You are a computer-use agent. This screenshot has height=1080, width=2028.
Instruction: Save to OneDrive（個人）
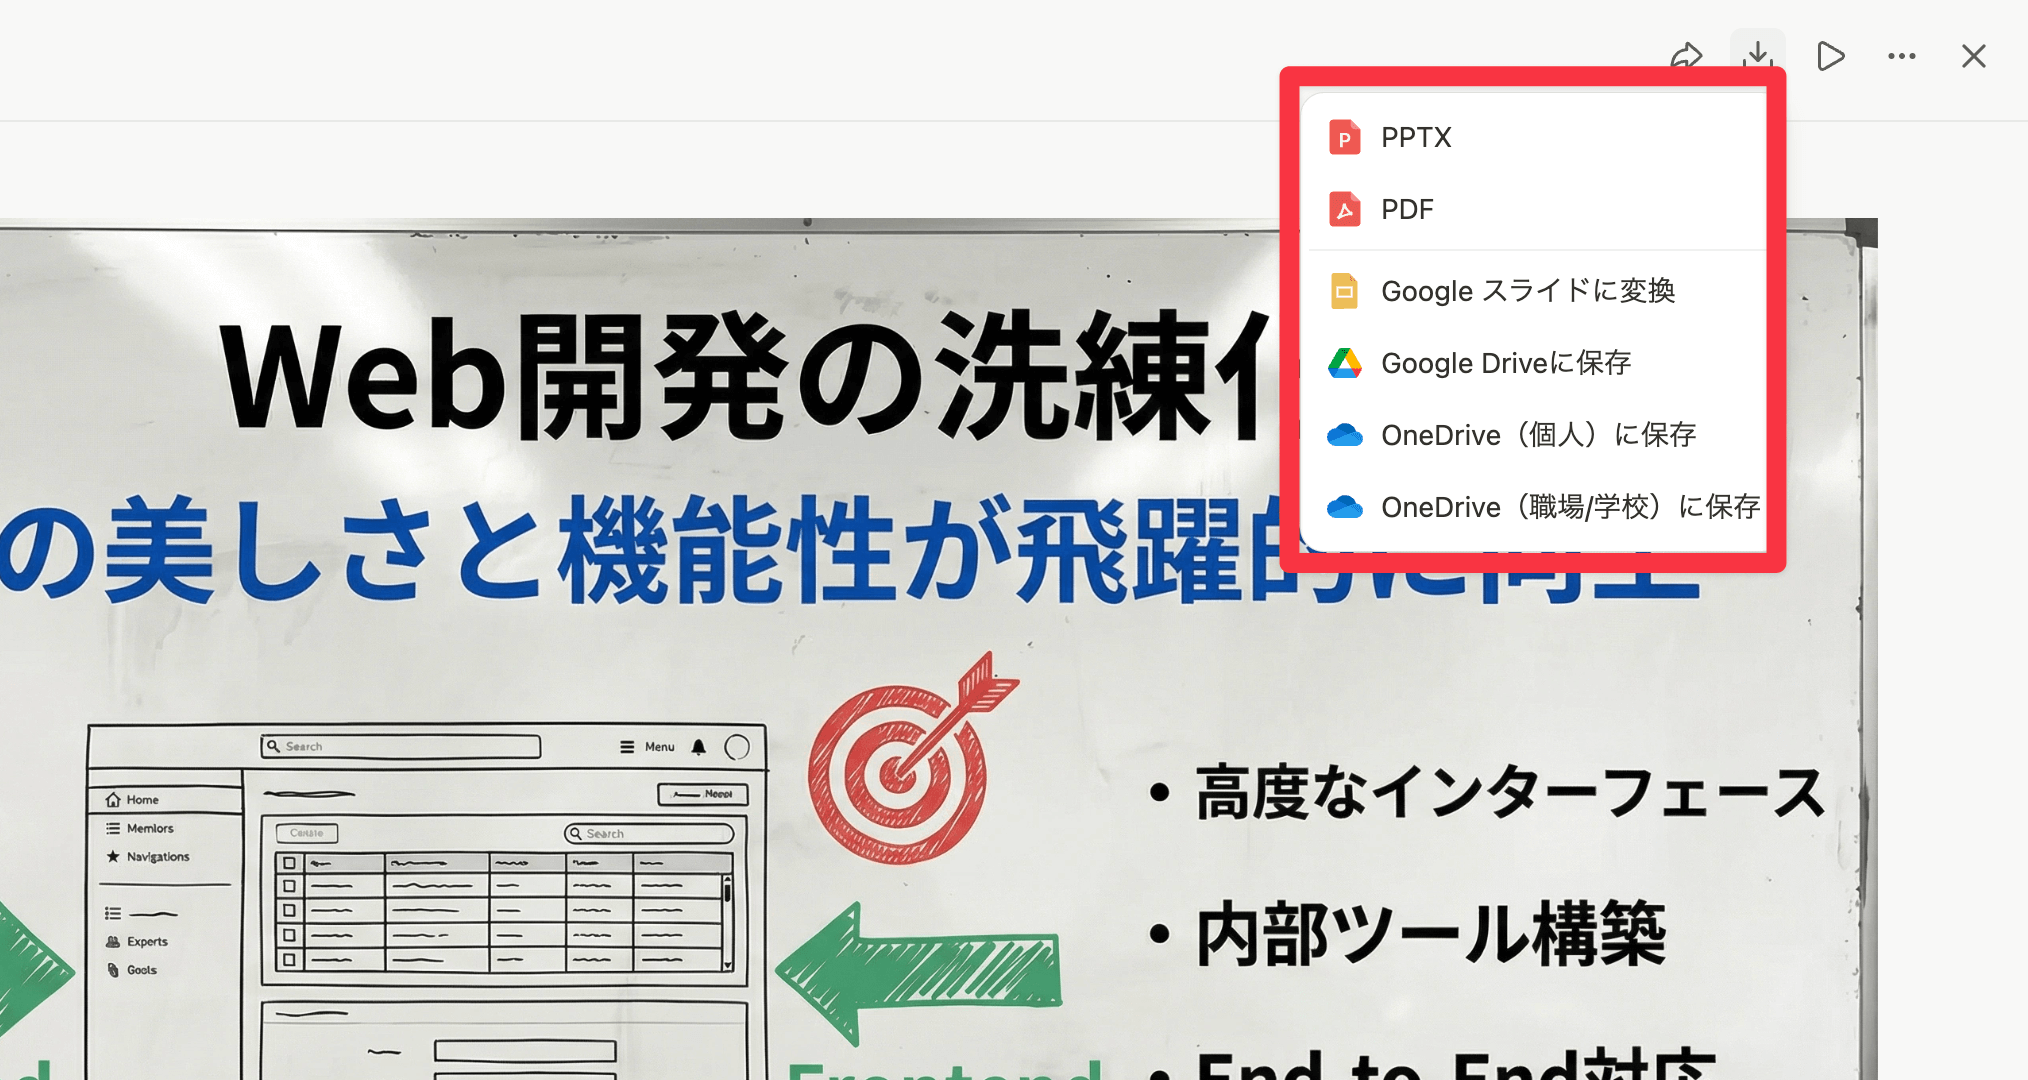point(1539,435)
